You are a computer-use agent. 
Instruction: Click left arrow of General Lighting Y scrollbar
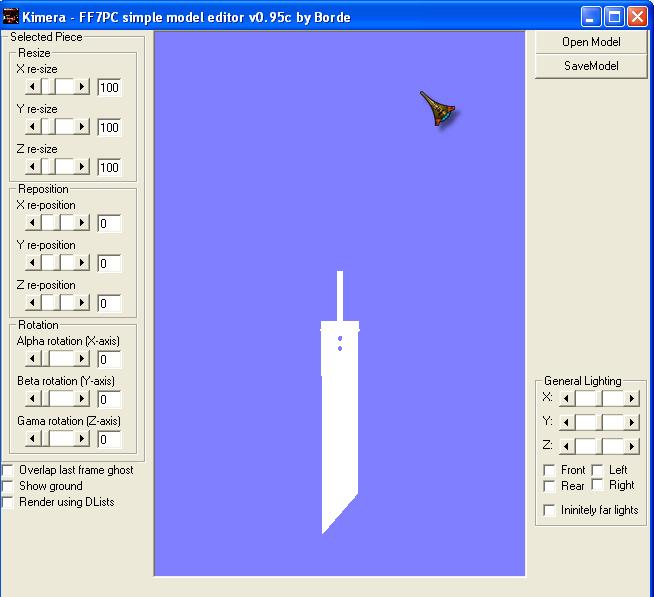coord(566,423)
